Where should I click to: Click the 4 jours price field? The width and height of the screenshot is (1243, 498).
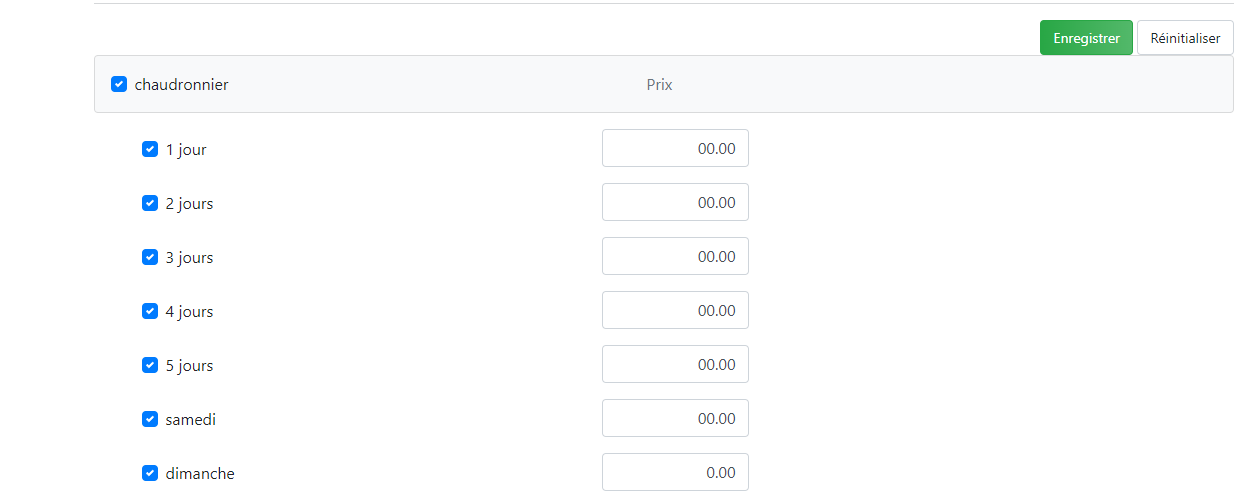[675, 310]
